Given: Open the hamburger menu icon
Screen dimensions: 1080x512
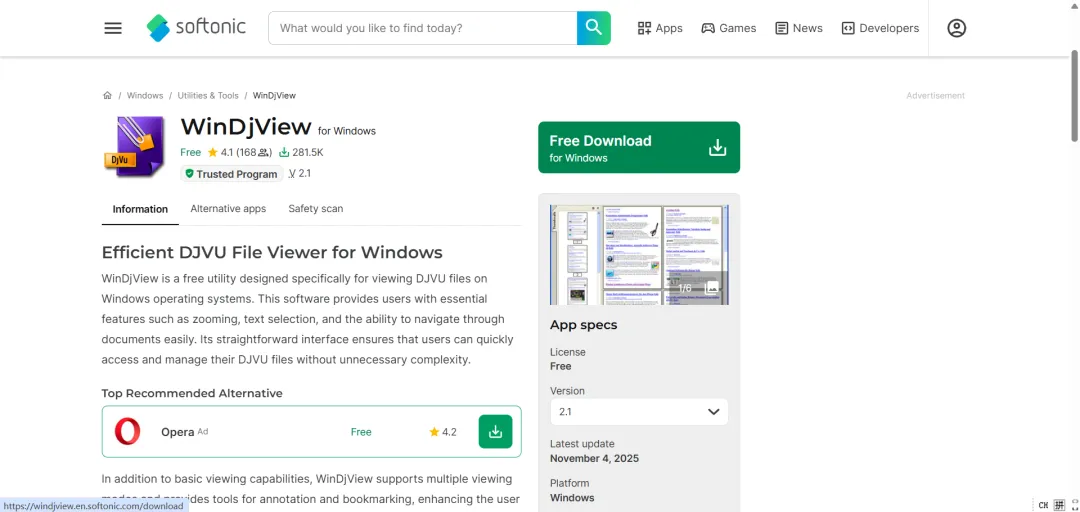Looking at the screenshot, I should [113, 28].
